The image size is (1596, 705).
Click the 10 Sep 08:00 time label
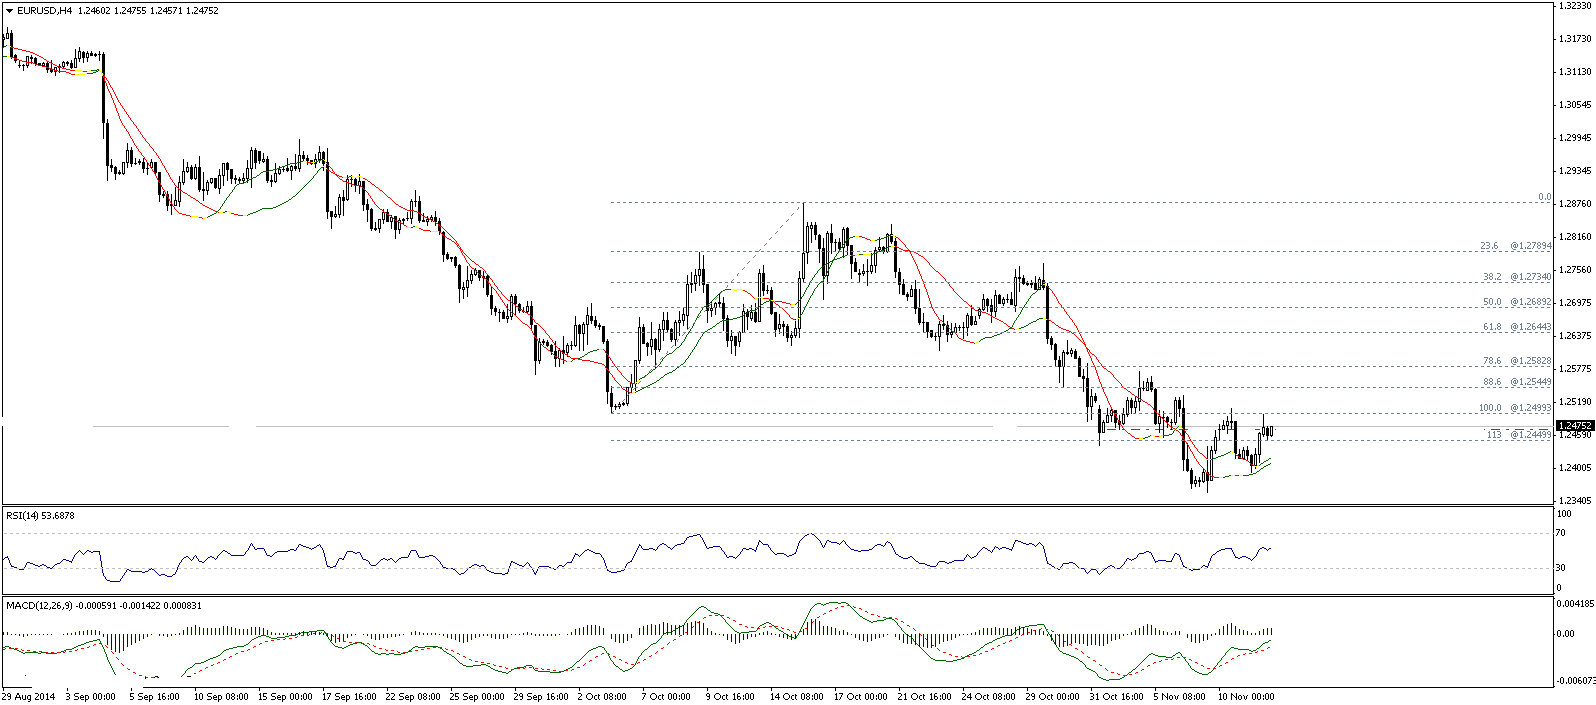219,696
